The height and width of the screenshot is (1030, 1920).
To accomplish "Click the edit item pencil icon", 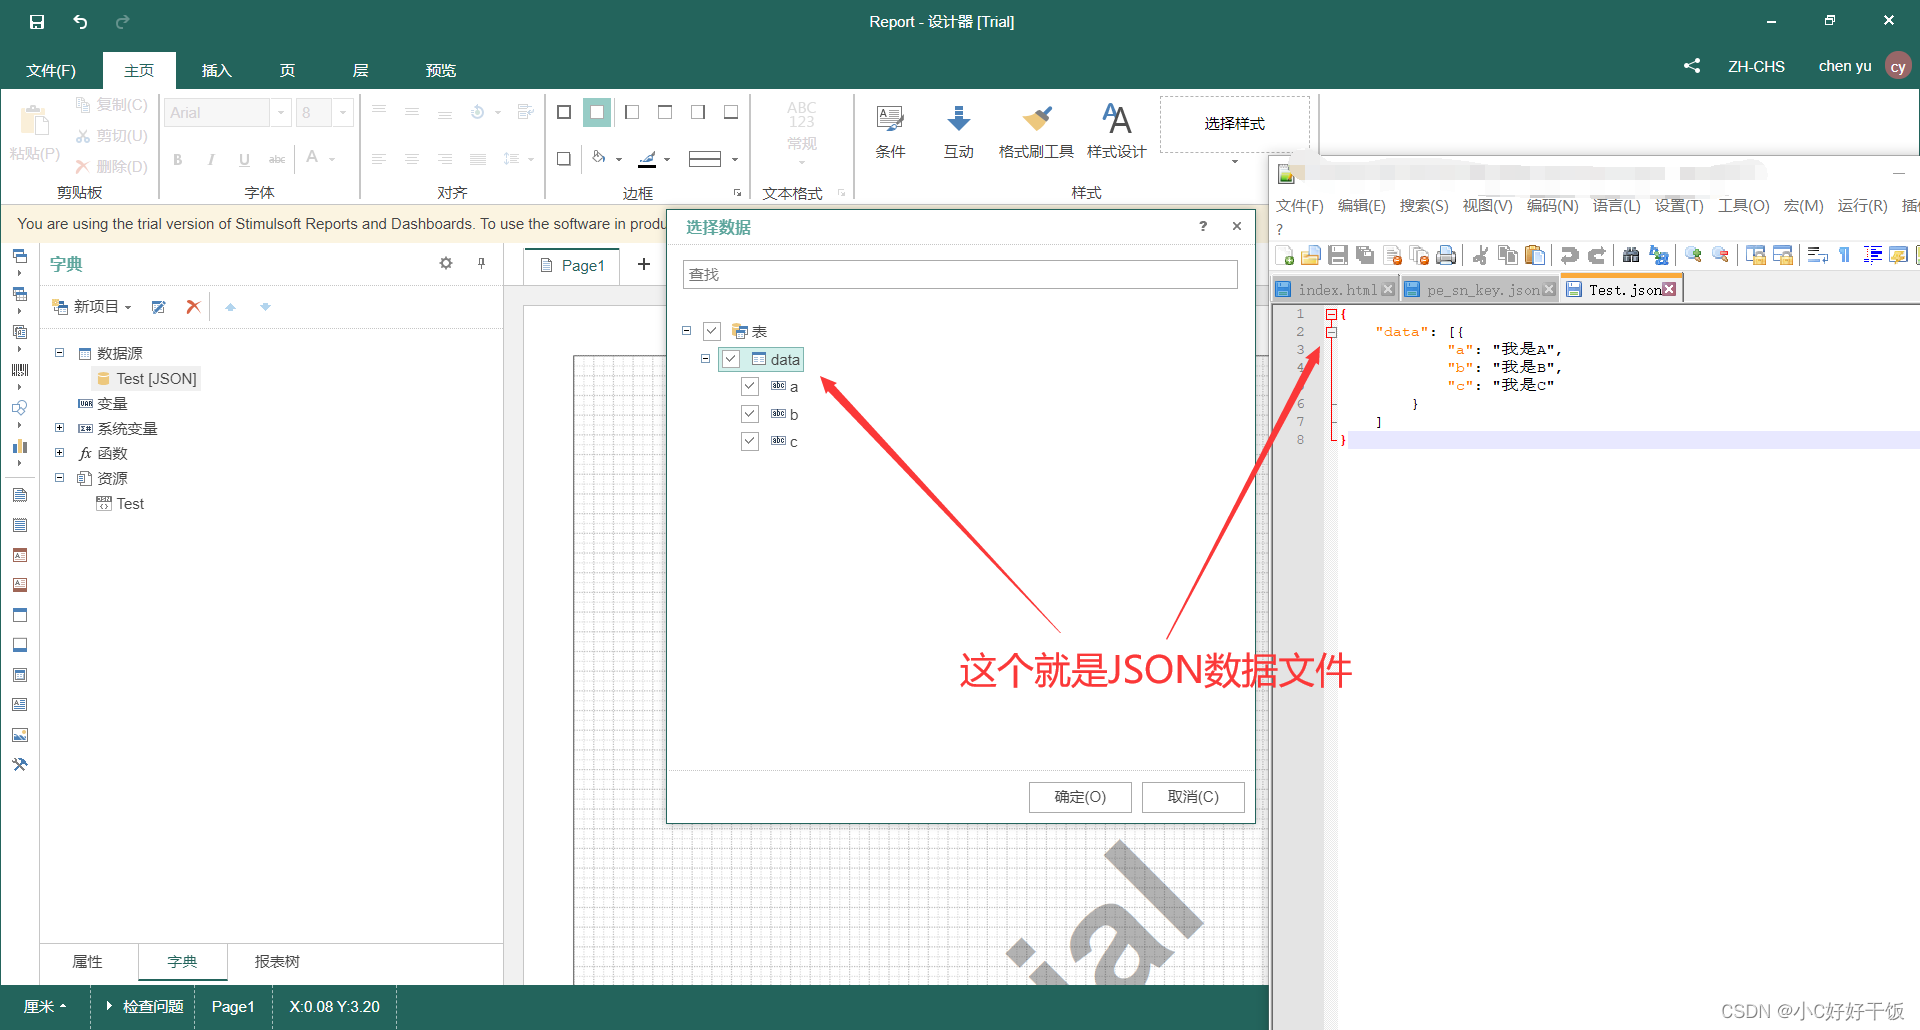I will (x=158, y=307).
